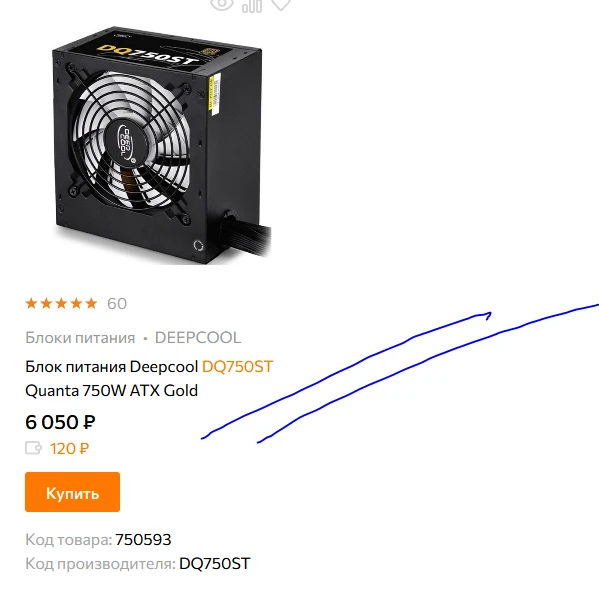The image size is (599, 608).
Task: Click the Quanta 750W ATX Gold title line
Action: [111, 390]
